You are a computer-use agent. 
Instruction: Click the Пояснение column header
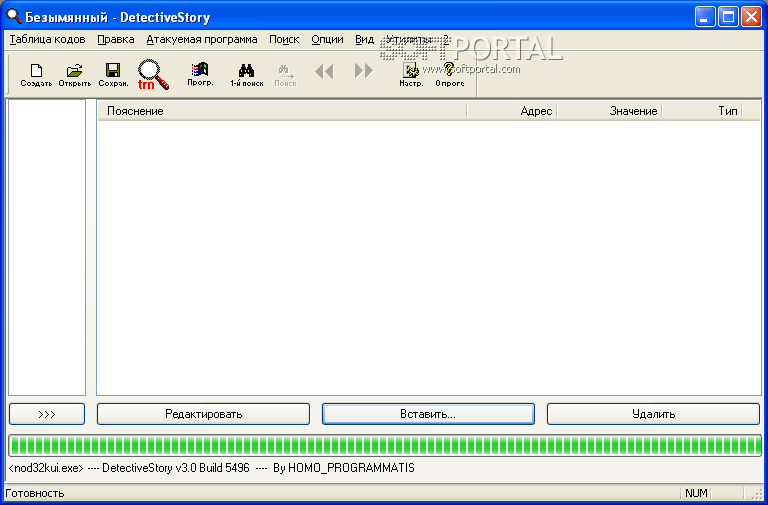(x=282, y=111)
